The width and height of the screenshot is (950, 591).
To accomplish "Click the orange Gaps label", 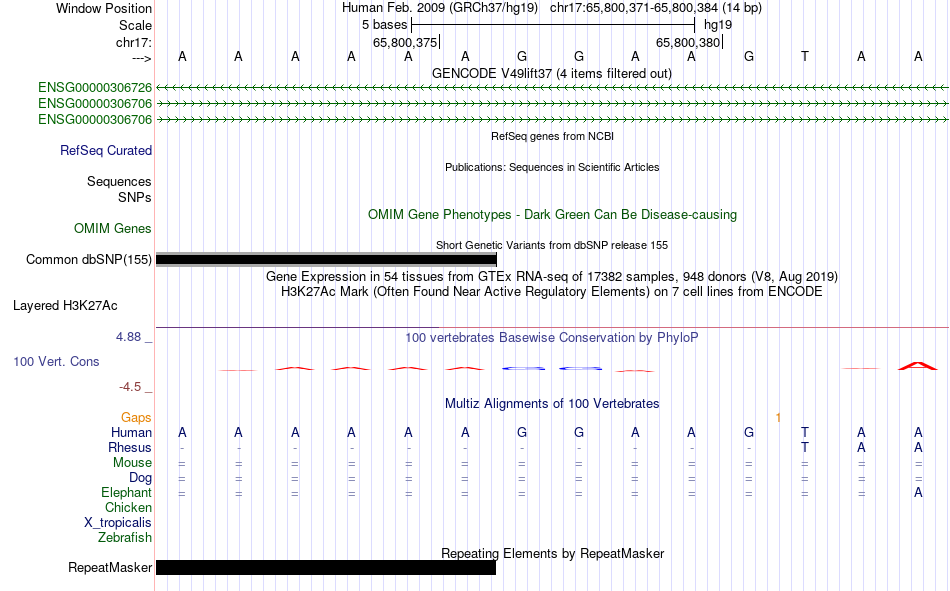I will (136, 418).
